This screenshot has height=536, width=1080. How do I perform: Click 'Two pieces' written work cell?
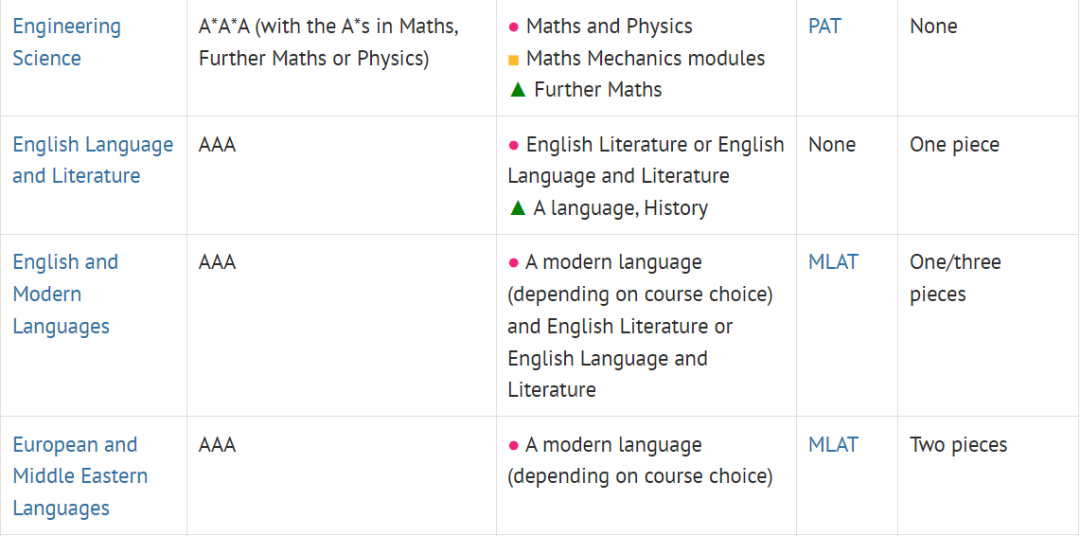pos(958,445)
